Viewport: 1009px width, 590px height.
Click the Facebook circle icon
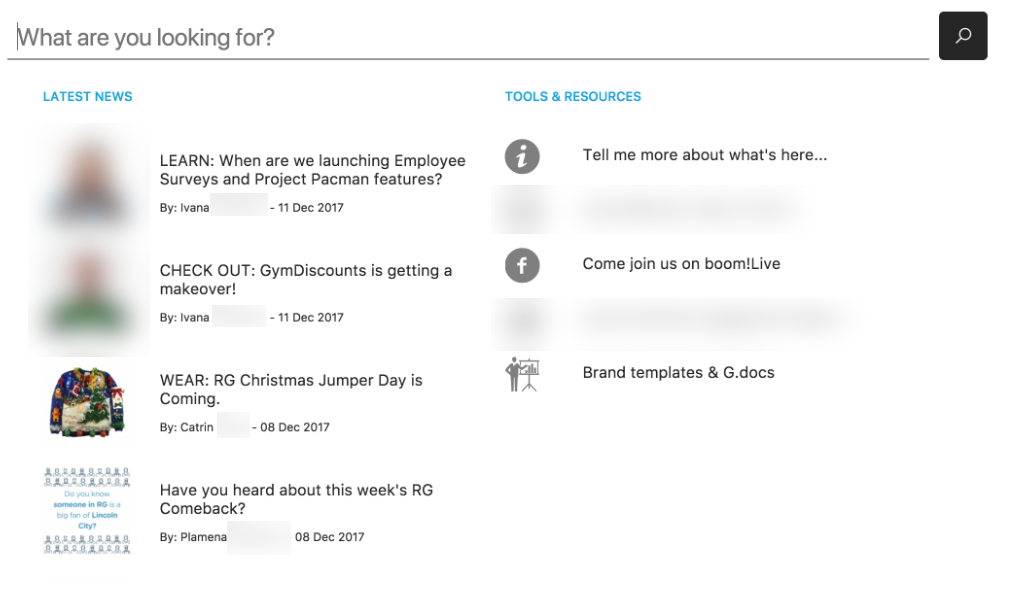coord(522,265)
